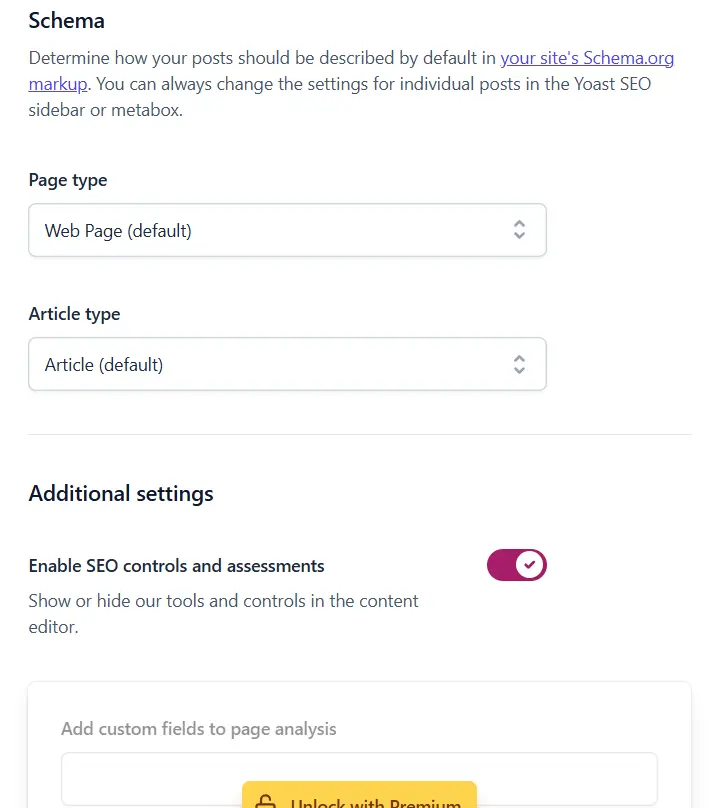Click the "Page type" field label
Viewport: 716px width, 808px height.
click(x=68, y=180)
